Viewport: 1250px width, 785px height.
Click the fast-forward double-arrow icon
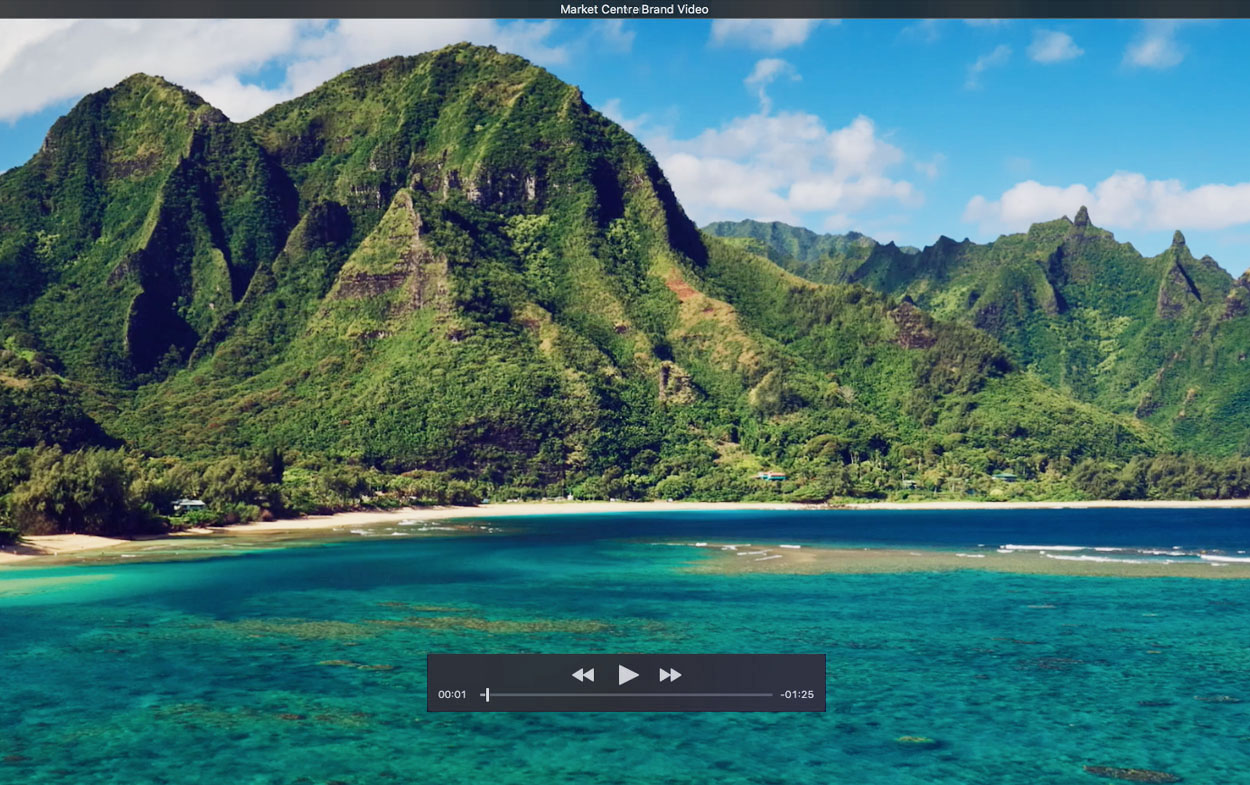[x=670, y=675]
